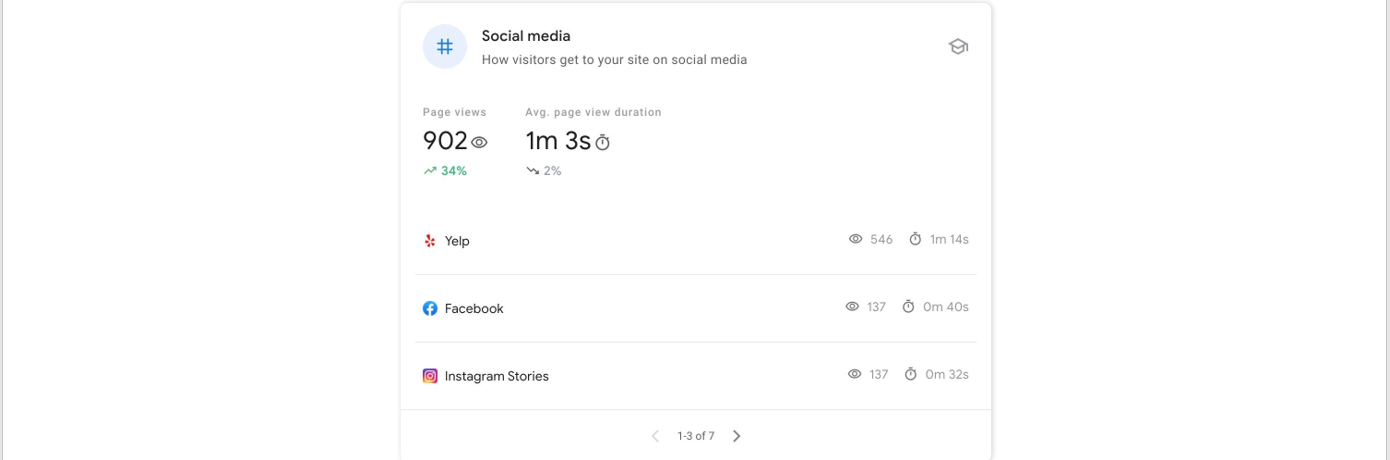
Task: Click the Yelp logo icon
Action: (x=430, y=241)
